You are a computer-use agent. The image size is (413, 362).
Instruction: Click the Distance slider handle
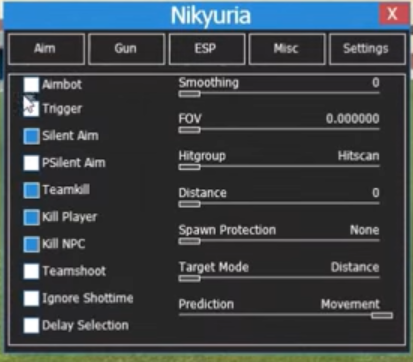(x=189, y=204)
